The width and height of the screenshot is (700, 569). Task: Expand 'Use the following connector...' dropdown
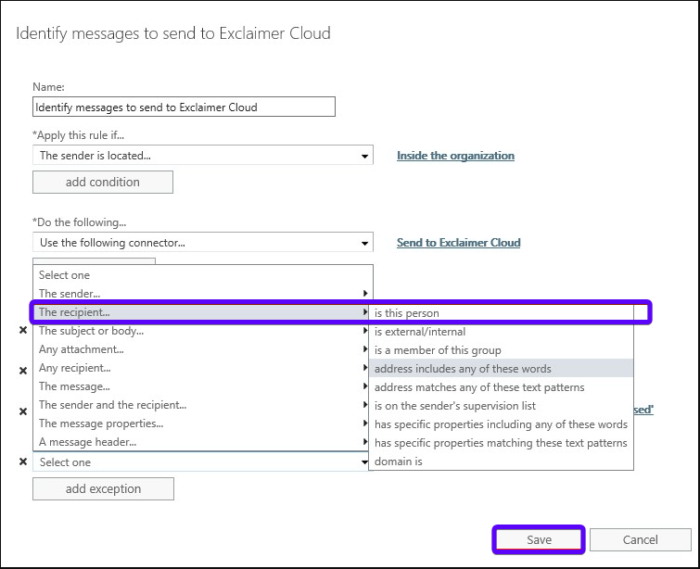click(x=202, y=243)
